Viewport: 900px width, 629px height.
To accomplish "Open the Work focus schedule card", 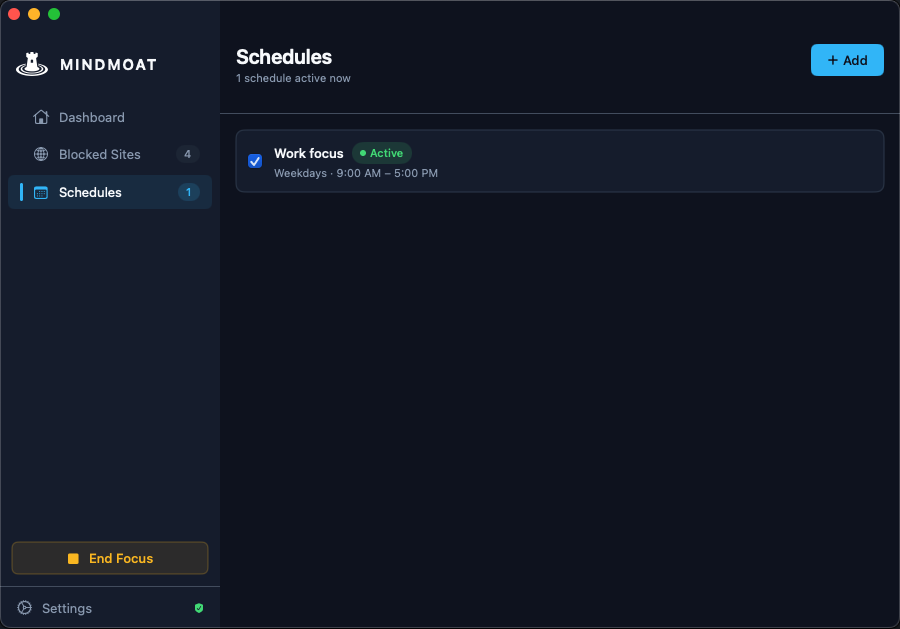I will pyautogui.click(x=560, y=160).
